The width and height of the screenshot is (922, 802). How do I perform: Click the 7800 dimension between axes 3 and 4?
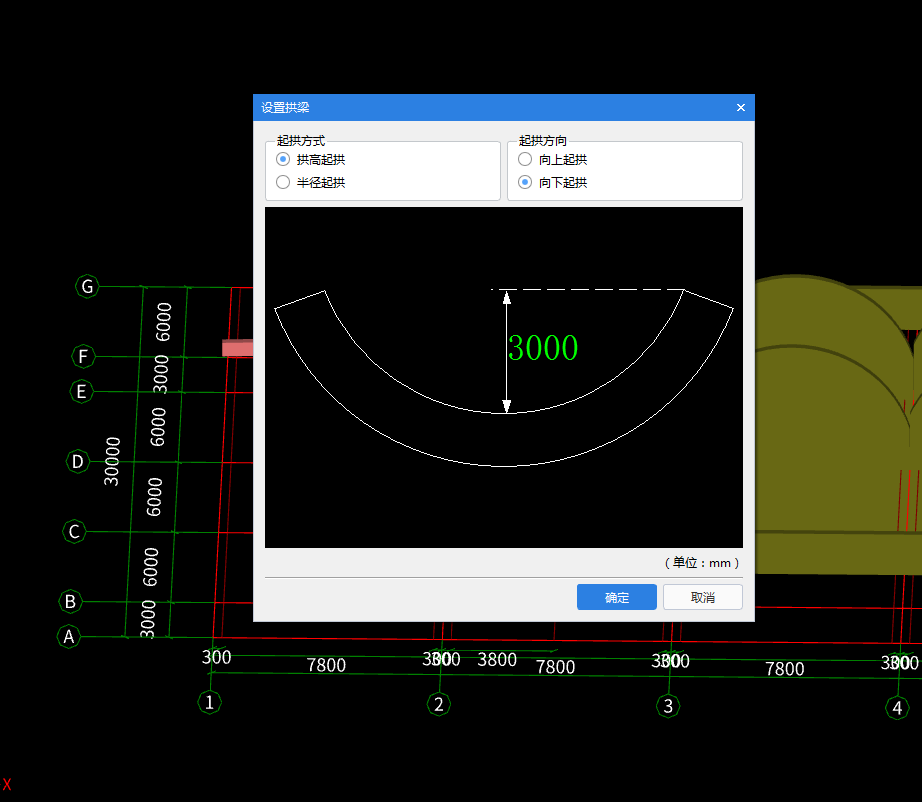pos(784,669)
